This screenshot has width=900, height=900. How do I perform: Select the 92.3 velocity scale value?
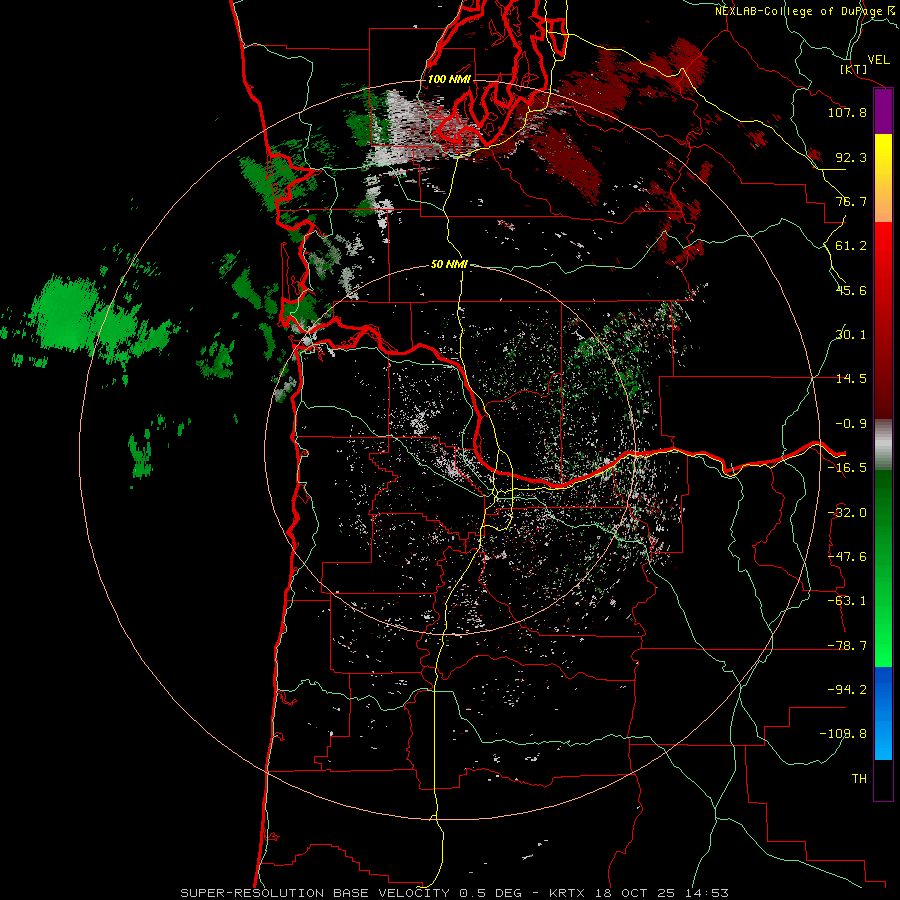click(851, 157)
